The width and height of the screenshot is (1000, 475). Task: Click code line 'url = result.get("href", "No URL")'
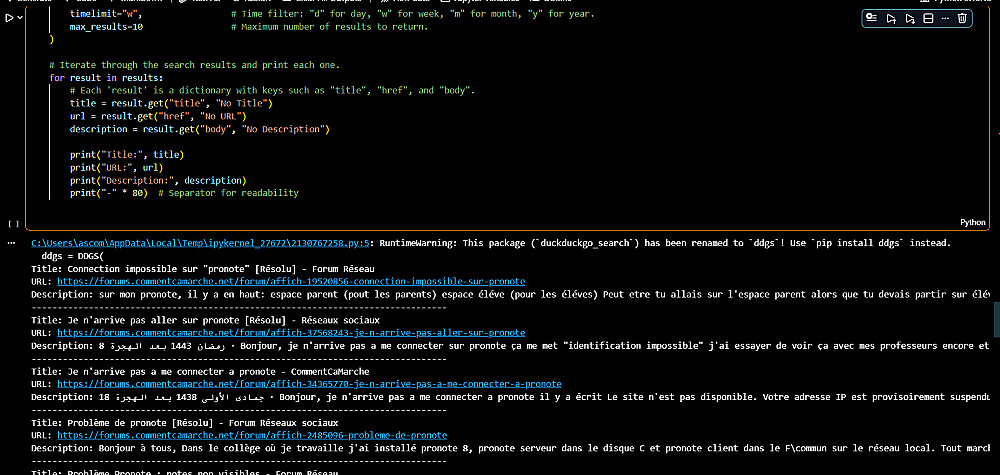(158, 116)
